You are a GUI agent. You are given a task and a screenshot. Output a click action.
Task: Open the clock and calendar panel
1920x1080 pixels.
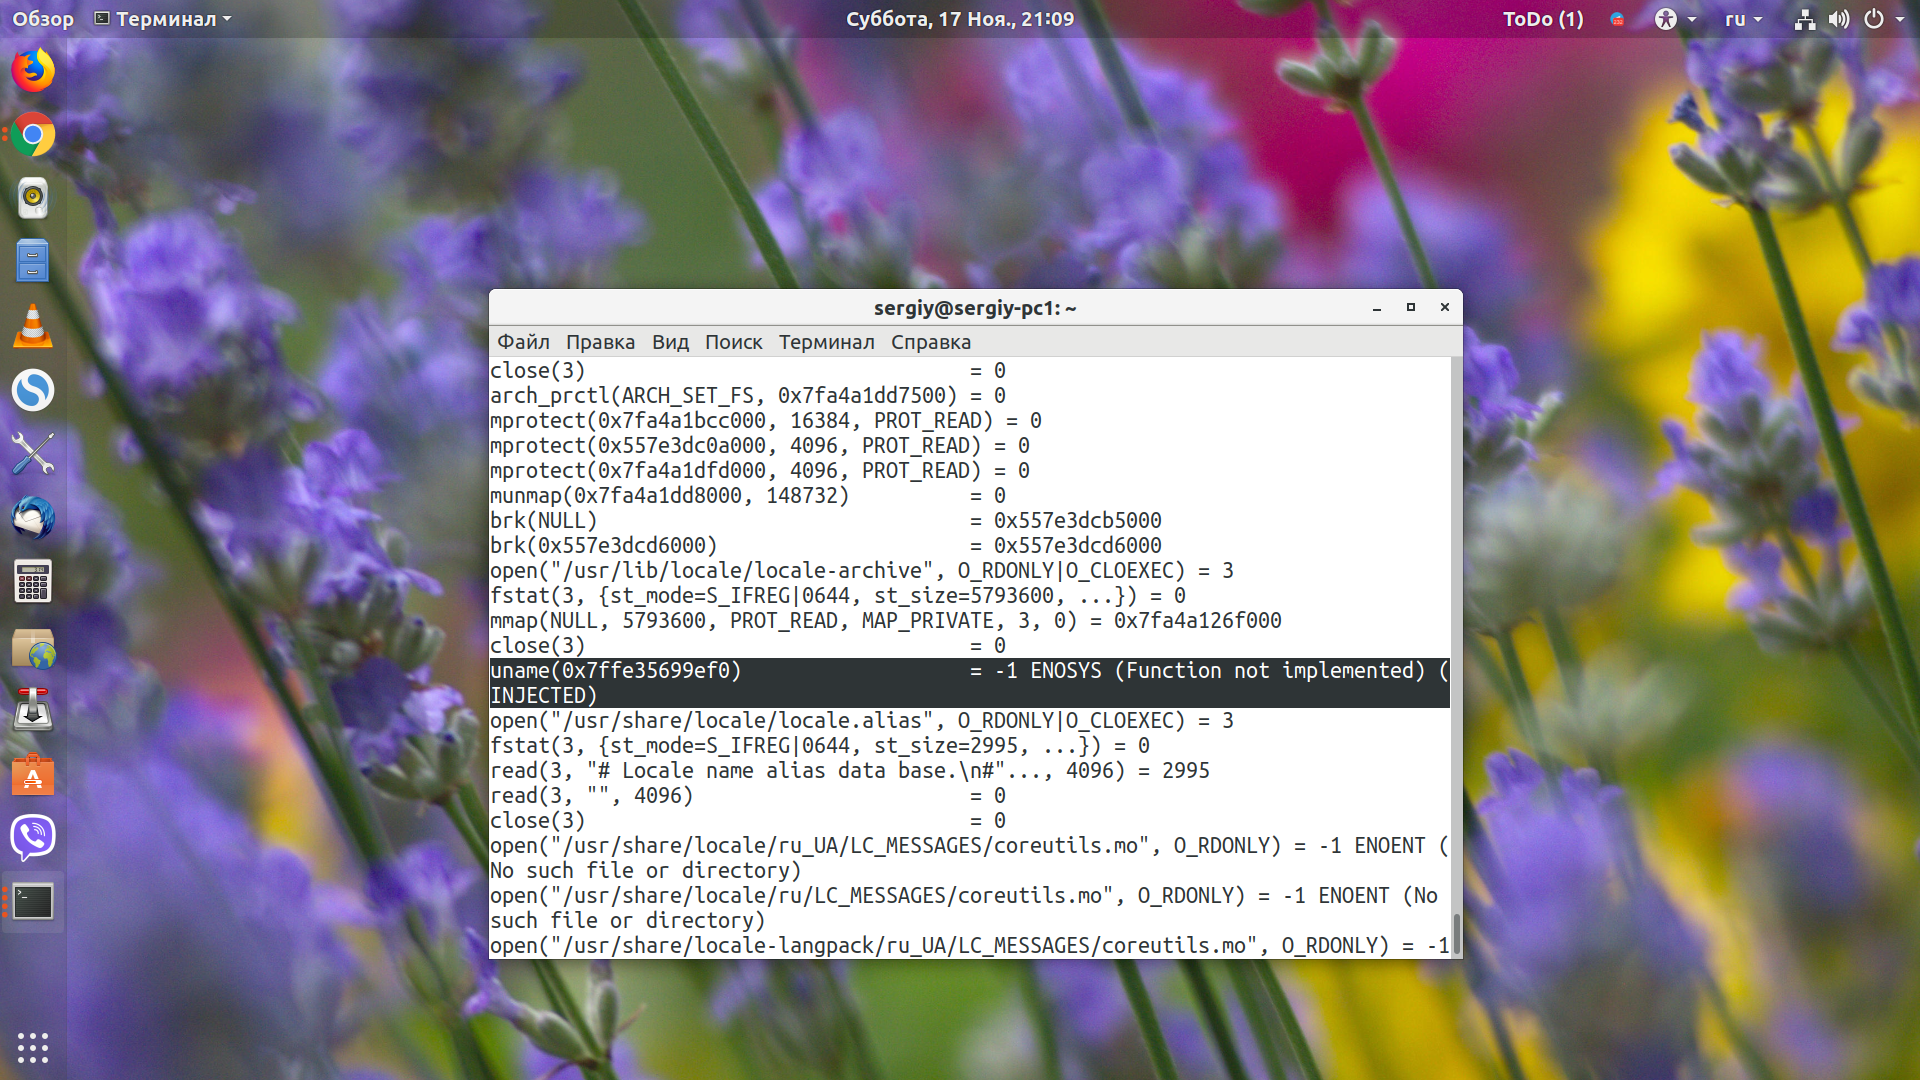click(x=960, y=19)
